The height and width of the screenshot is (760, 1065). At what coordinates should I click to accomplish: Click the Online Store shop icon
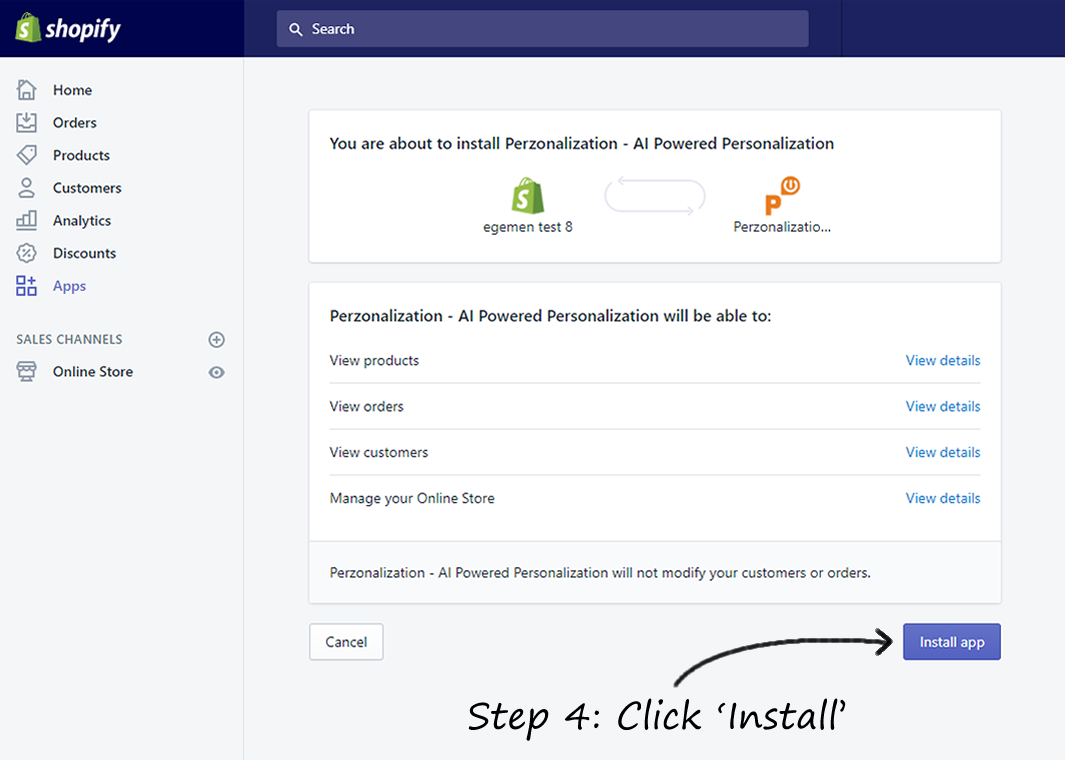pyautogui.click(x=26, y=372)
